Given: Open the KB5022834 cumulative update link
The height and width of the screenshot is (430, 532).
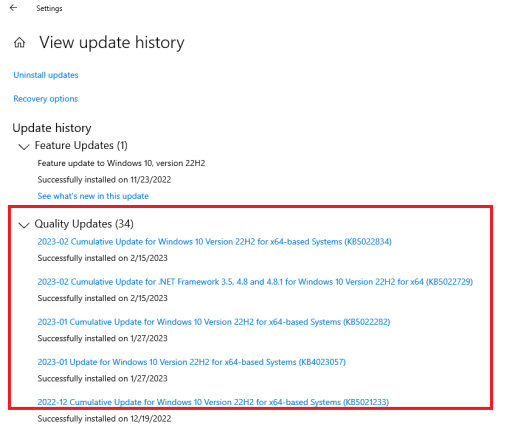Looking at the screenshot, I should (214, 242).
